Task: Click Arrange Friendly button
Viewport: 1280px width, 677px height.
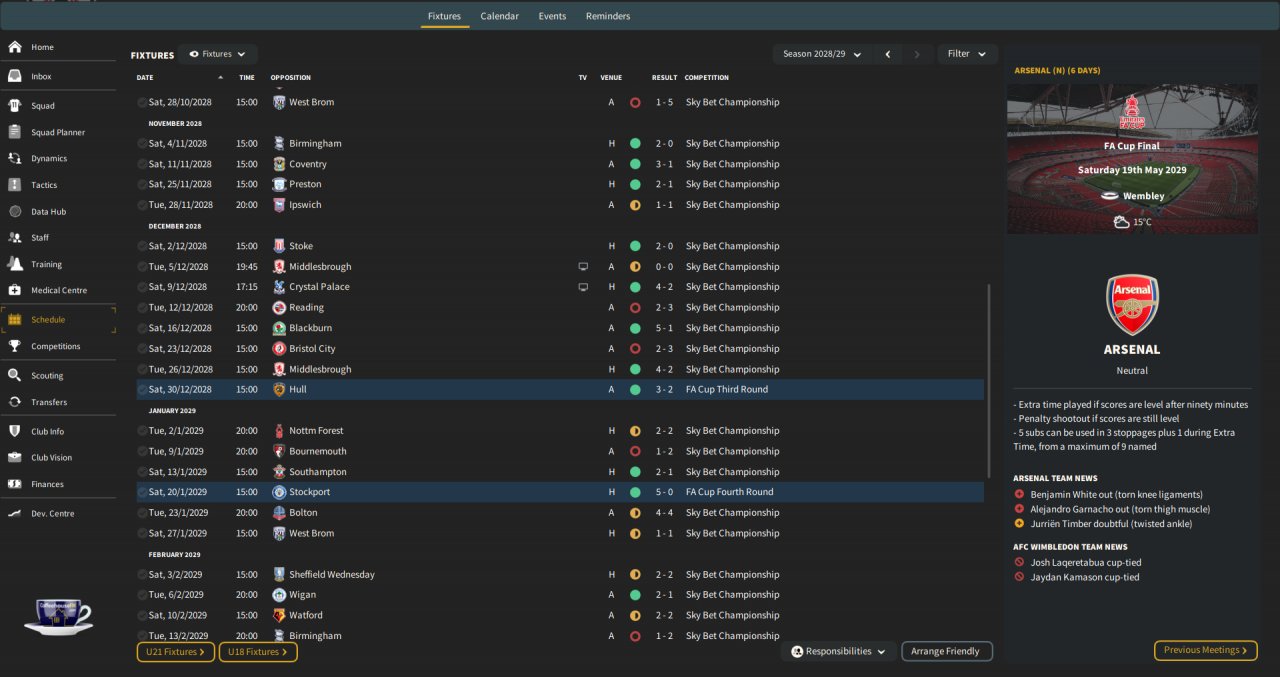Action: pyautogui.click(x=947, y=651)
